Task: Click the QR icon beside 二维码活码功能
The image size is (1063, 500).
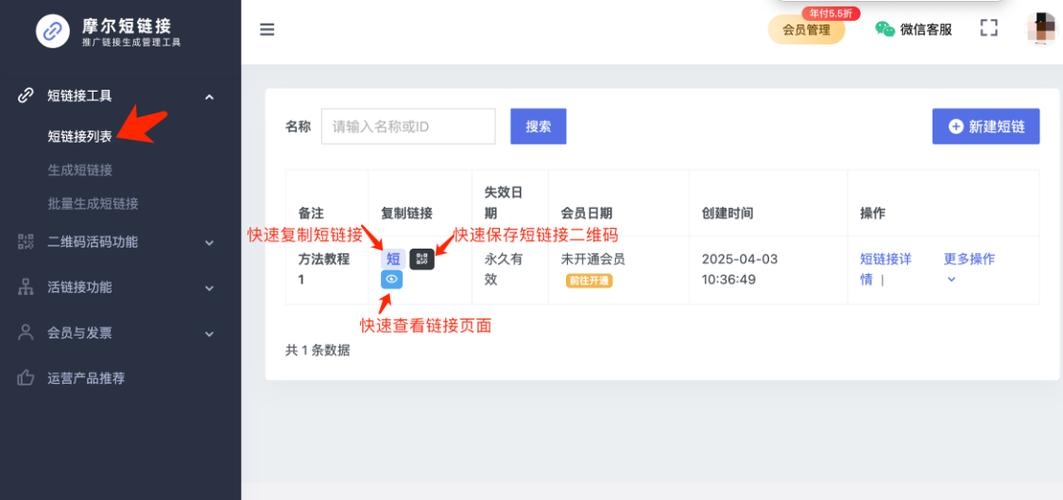Action: (x=25, y=242)
